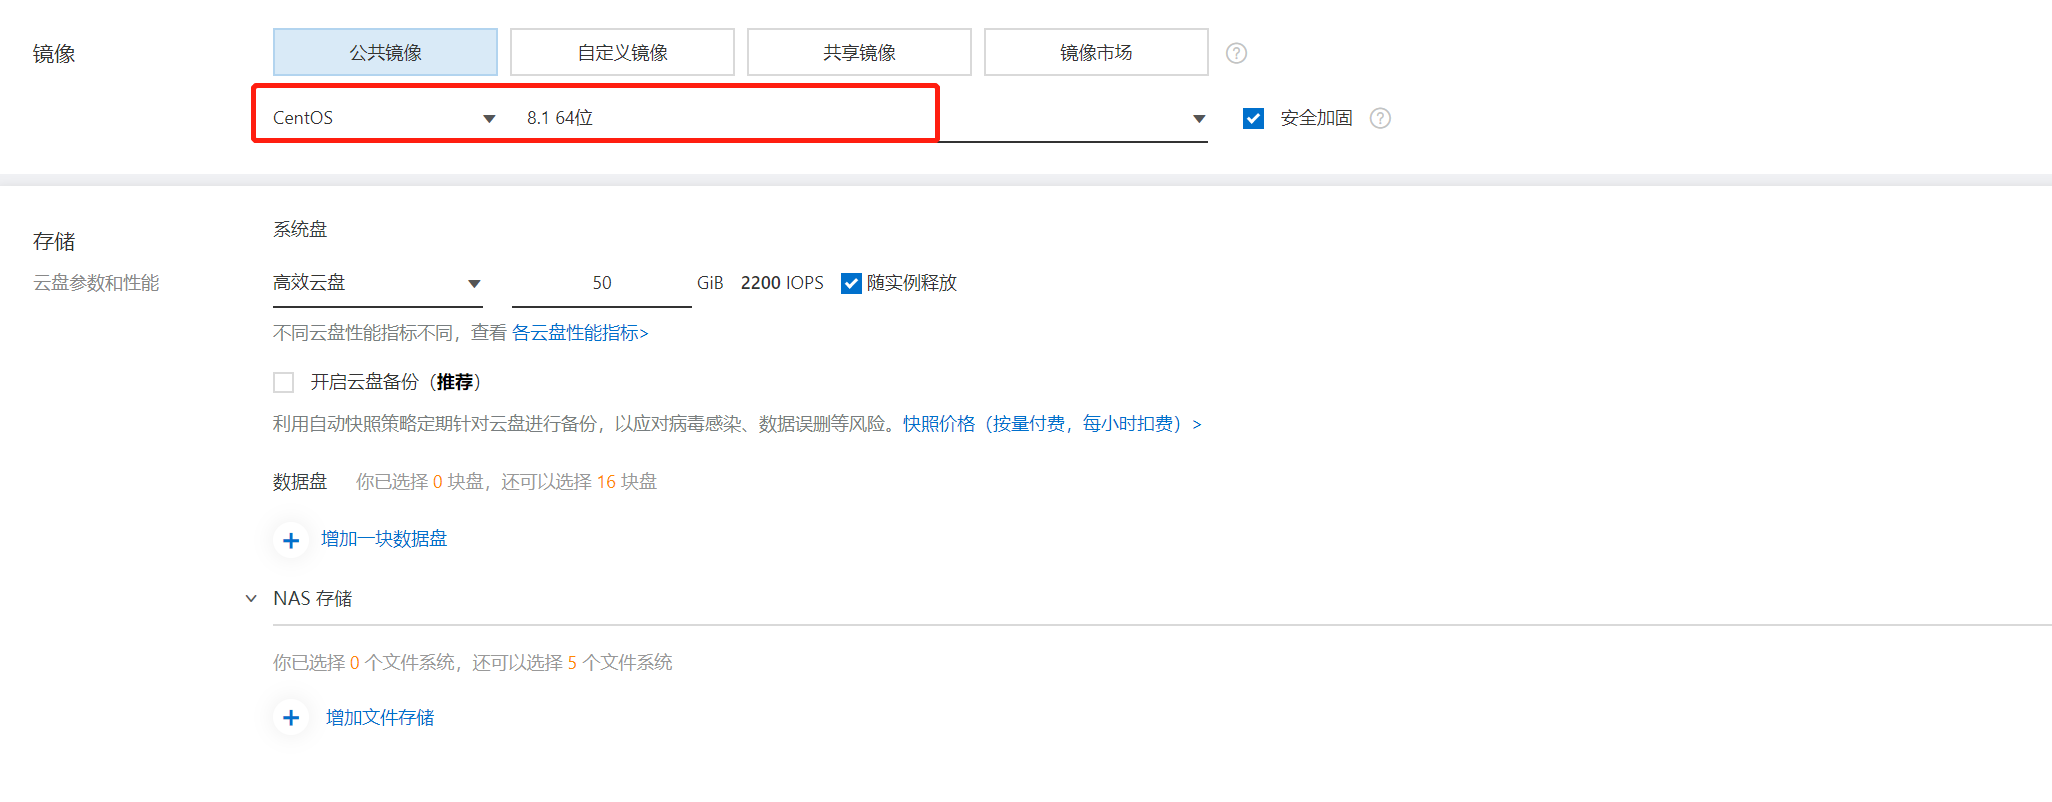The height and width of the screenshot is (802, 2052).
Task: Uncheck the 随实例释放 checkbox
Action: point(851,283)
